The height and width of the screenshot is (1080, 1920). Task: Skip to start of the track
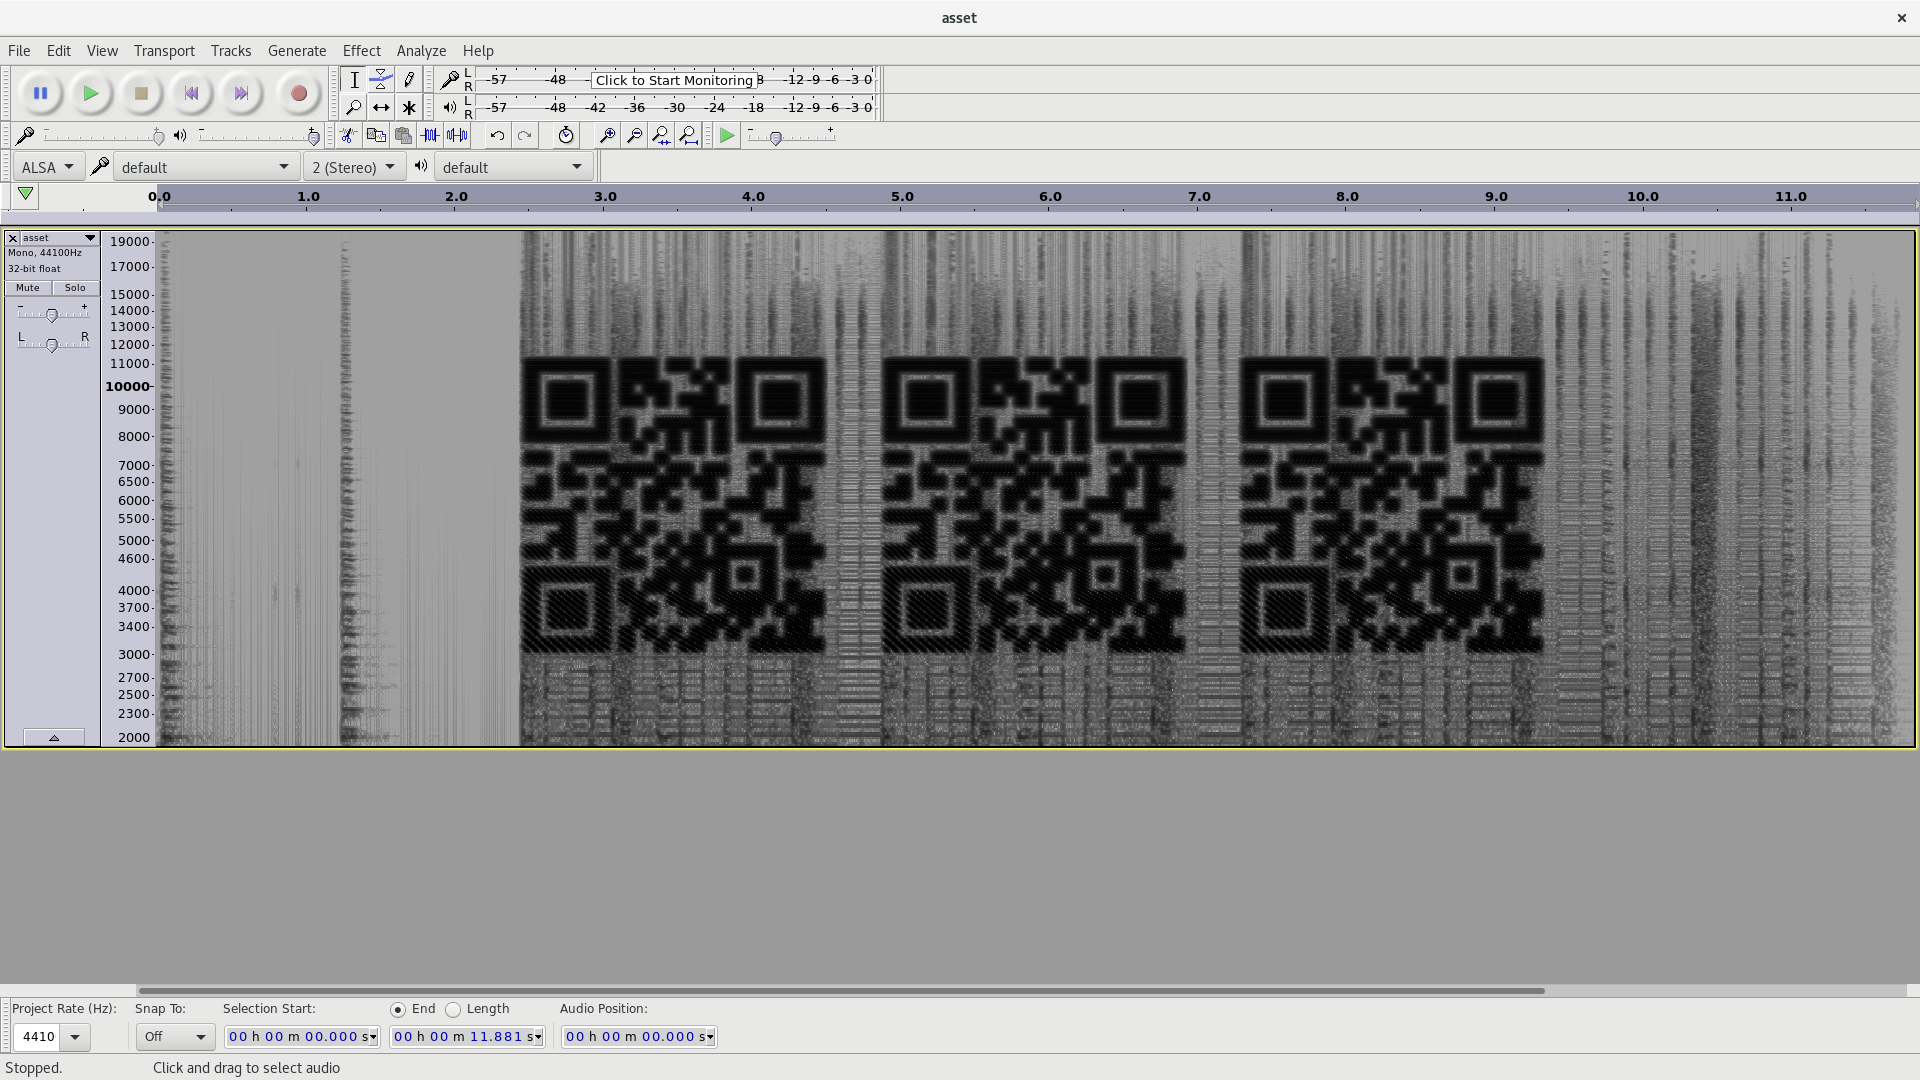click(191, 93)
